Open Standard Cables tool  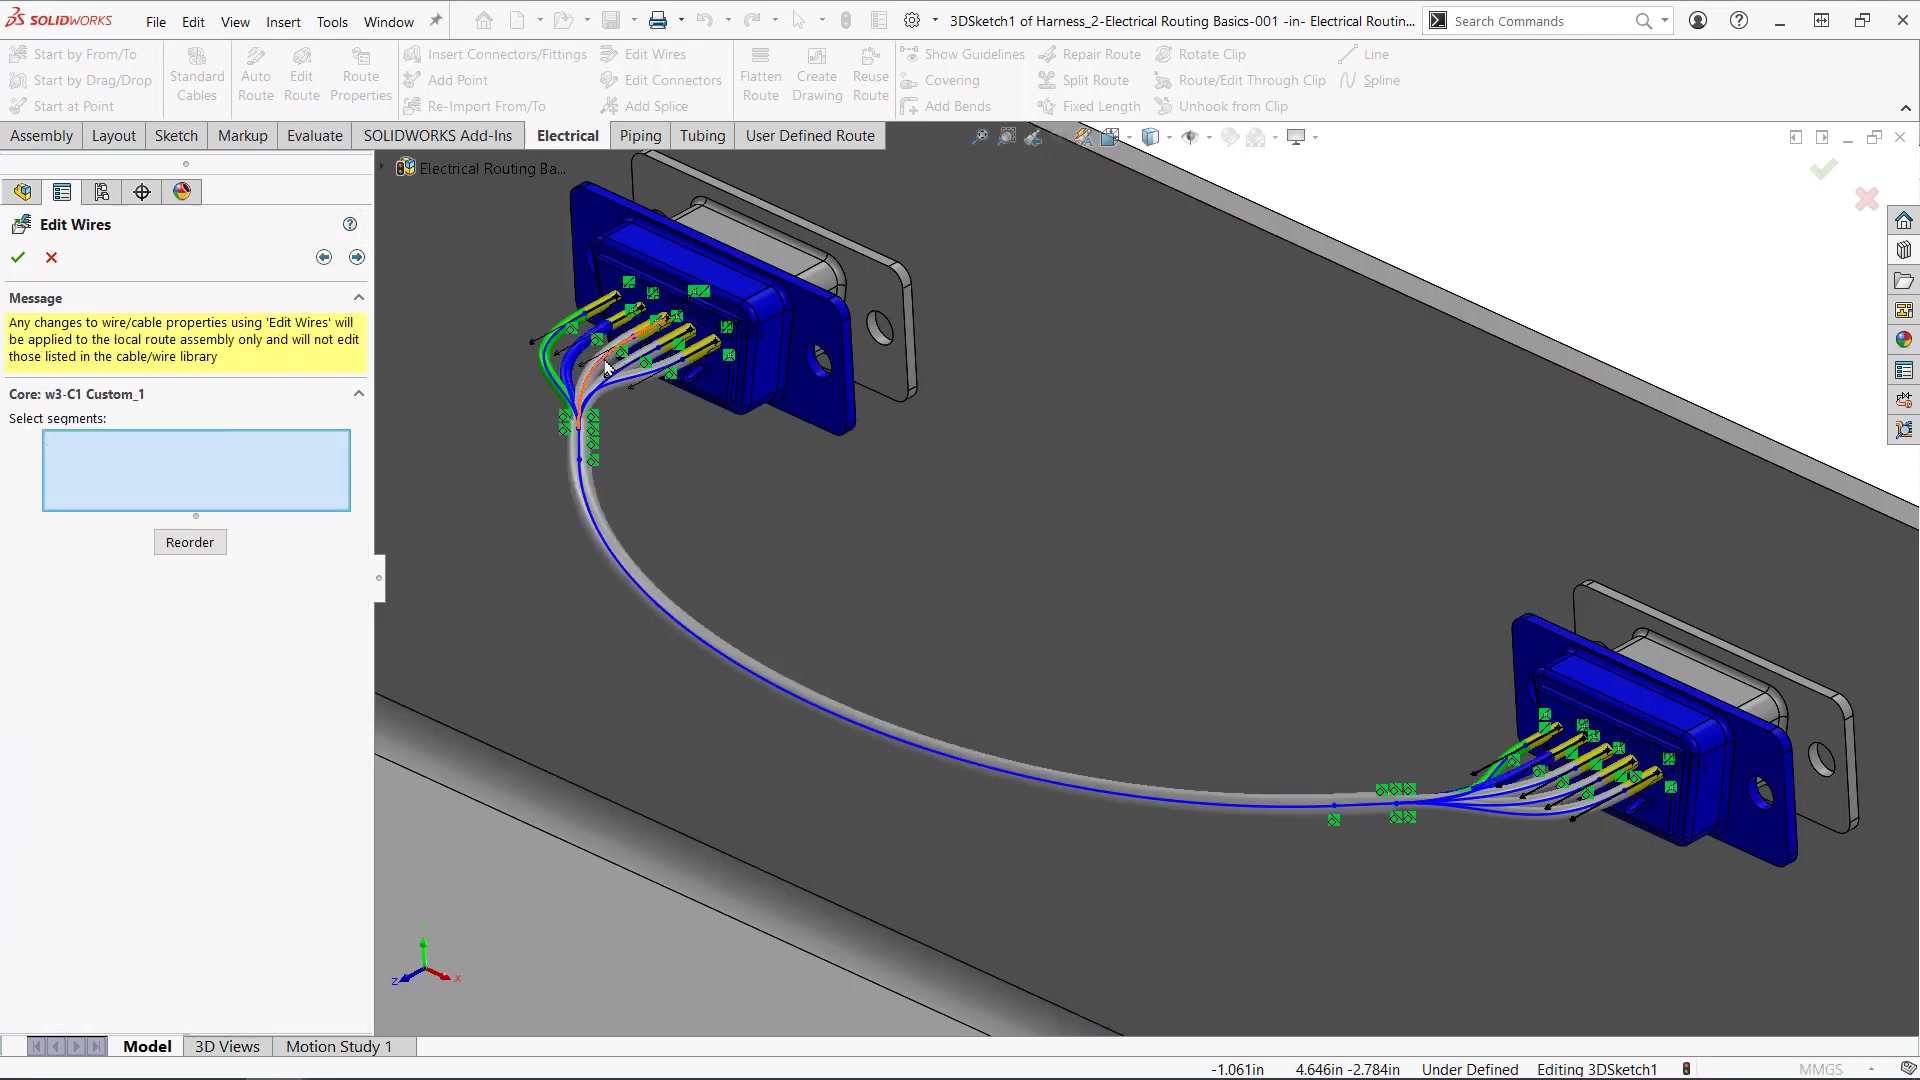[x=197, y=75]
